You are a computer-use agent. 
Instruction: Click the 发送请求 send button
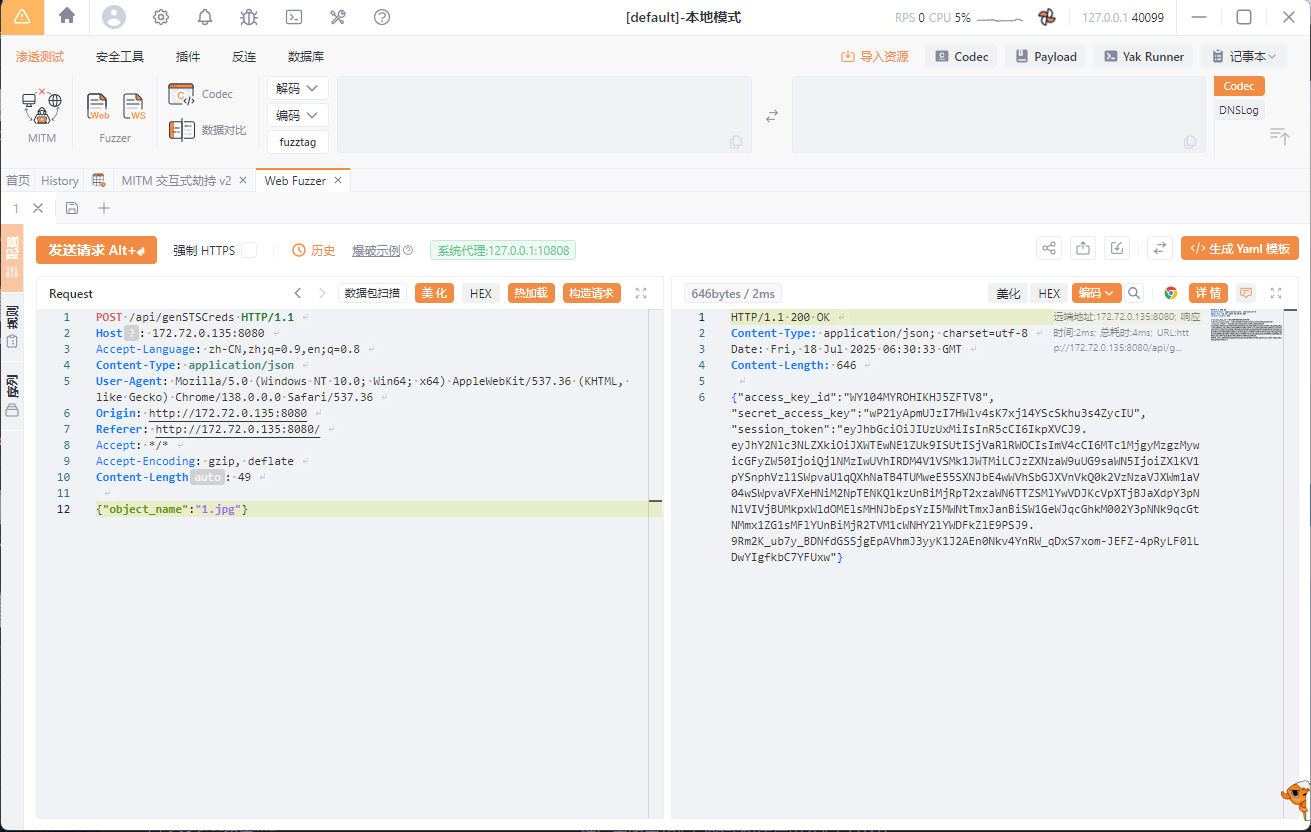[x=97, y=250]
